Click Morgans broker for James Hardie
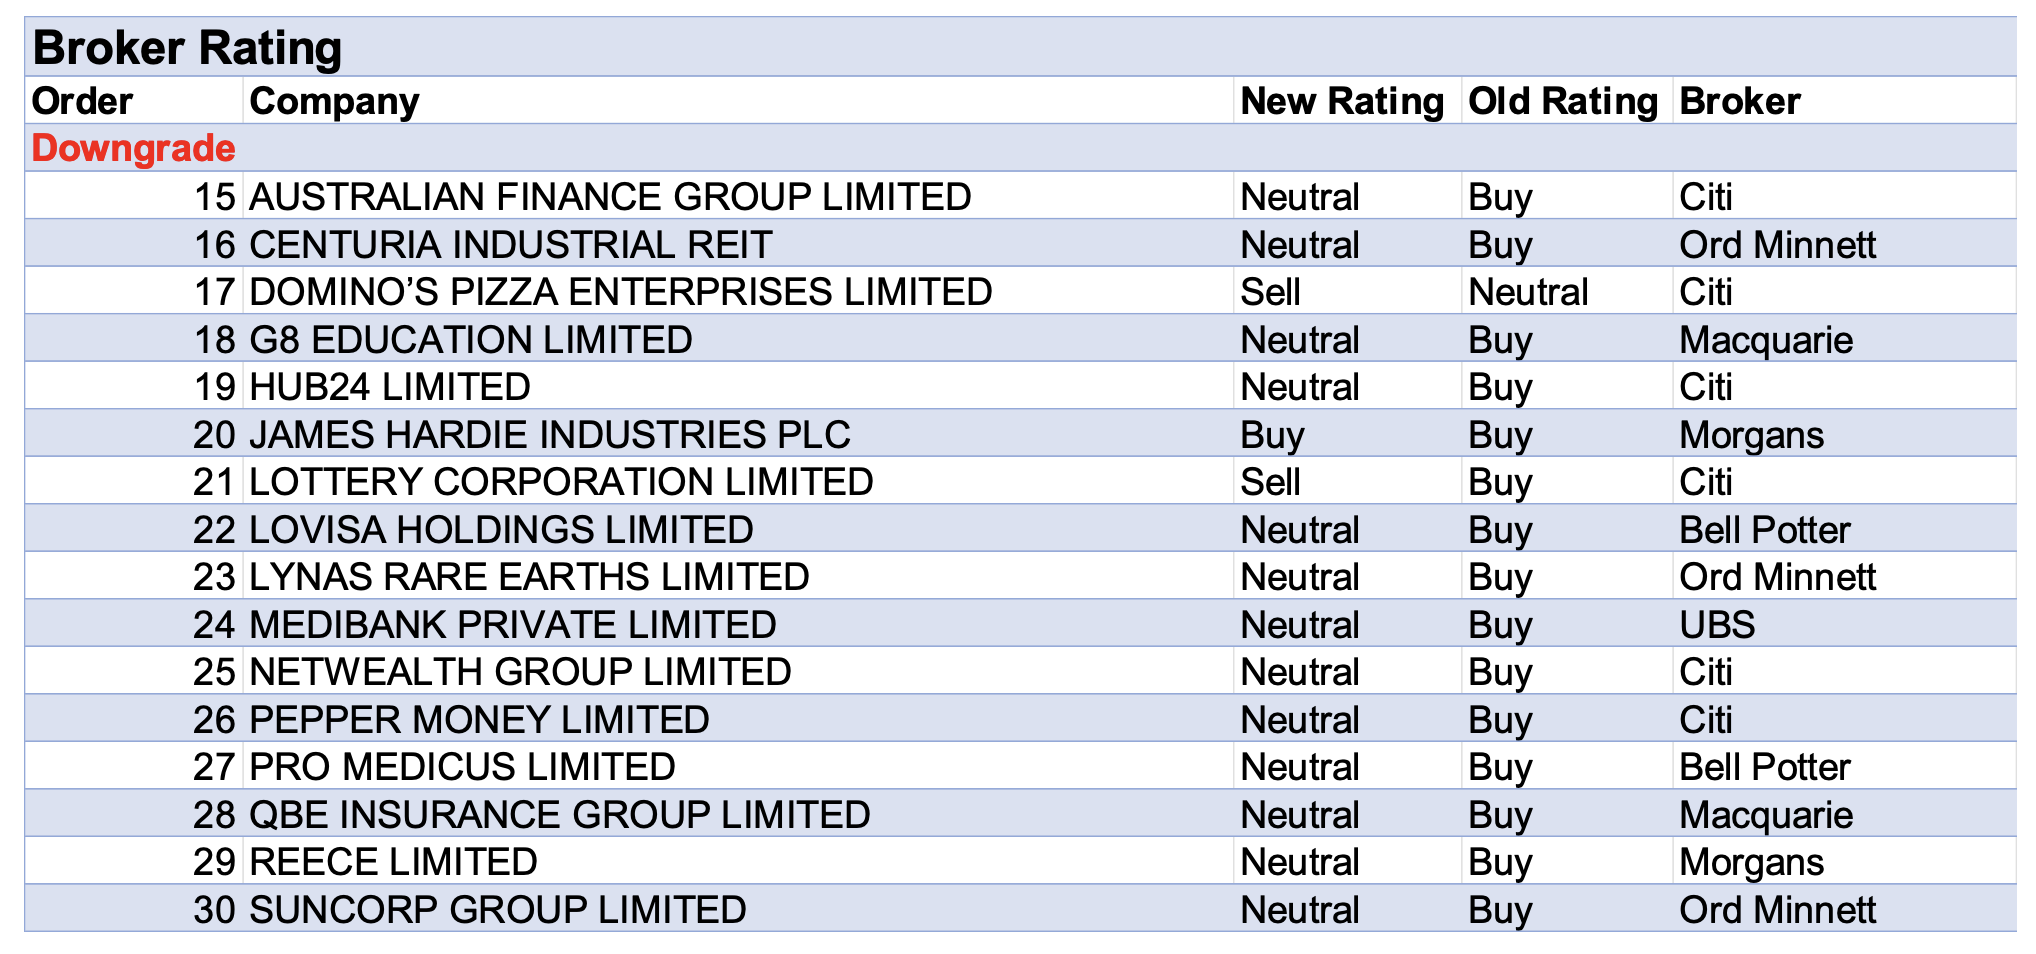 pyautogui.click(x=1751, y=435)
